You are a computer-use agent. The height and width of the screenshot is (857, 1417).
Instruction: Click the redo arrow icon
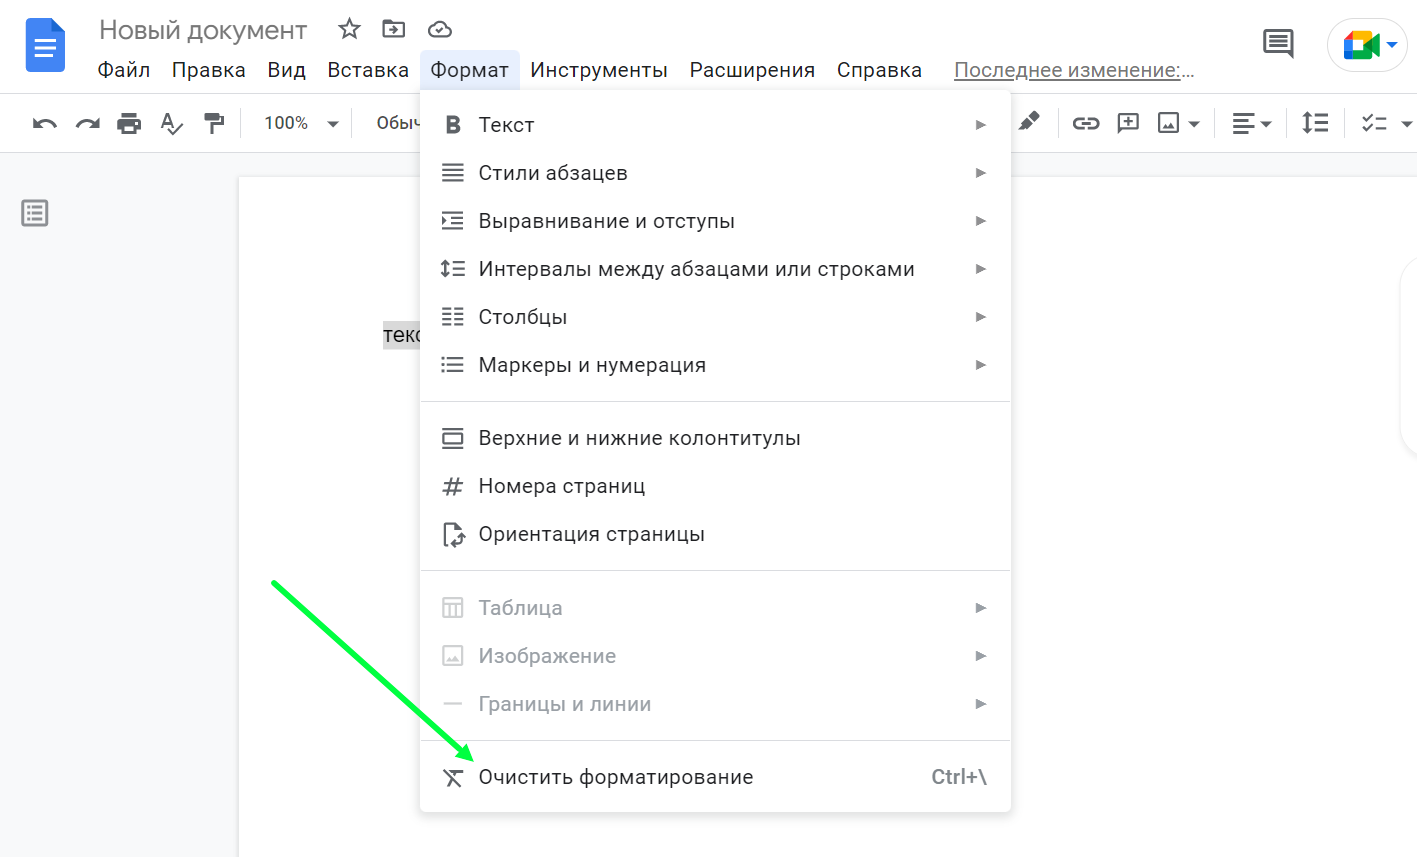88,123
